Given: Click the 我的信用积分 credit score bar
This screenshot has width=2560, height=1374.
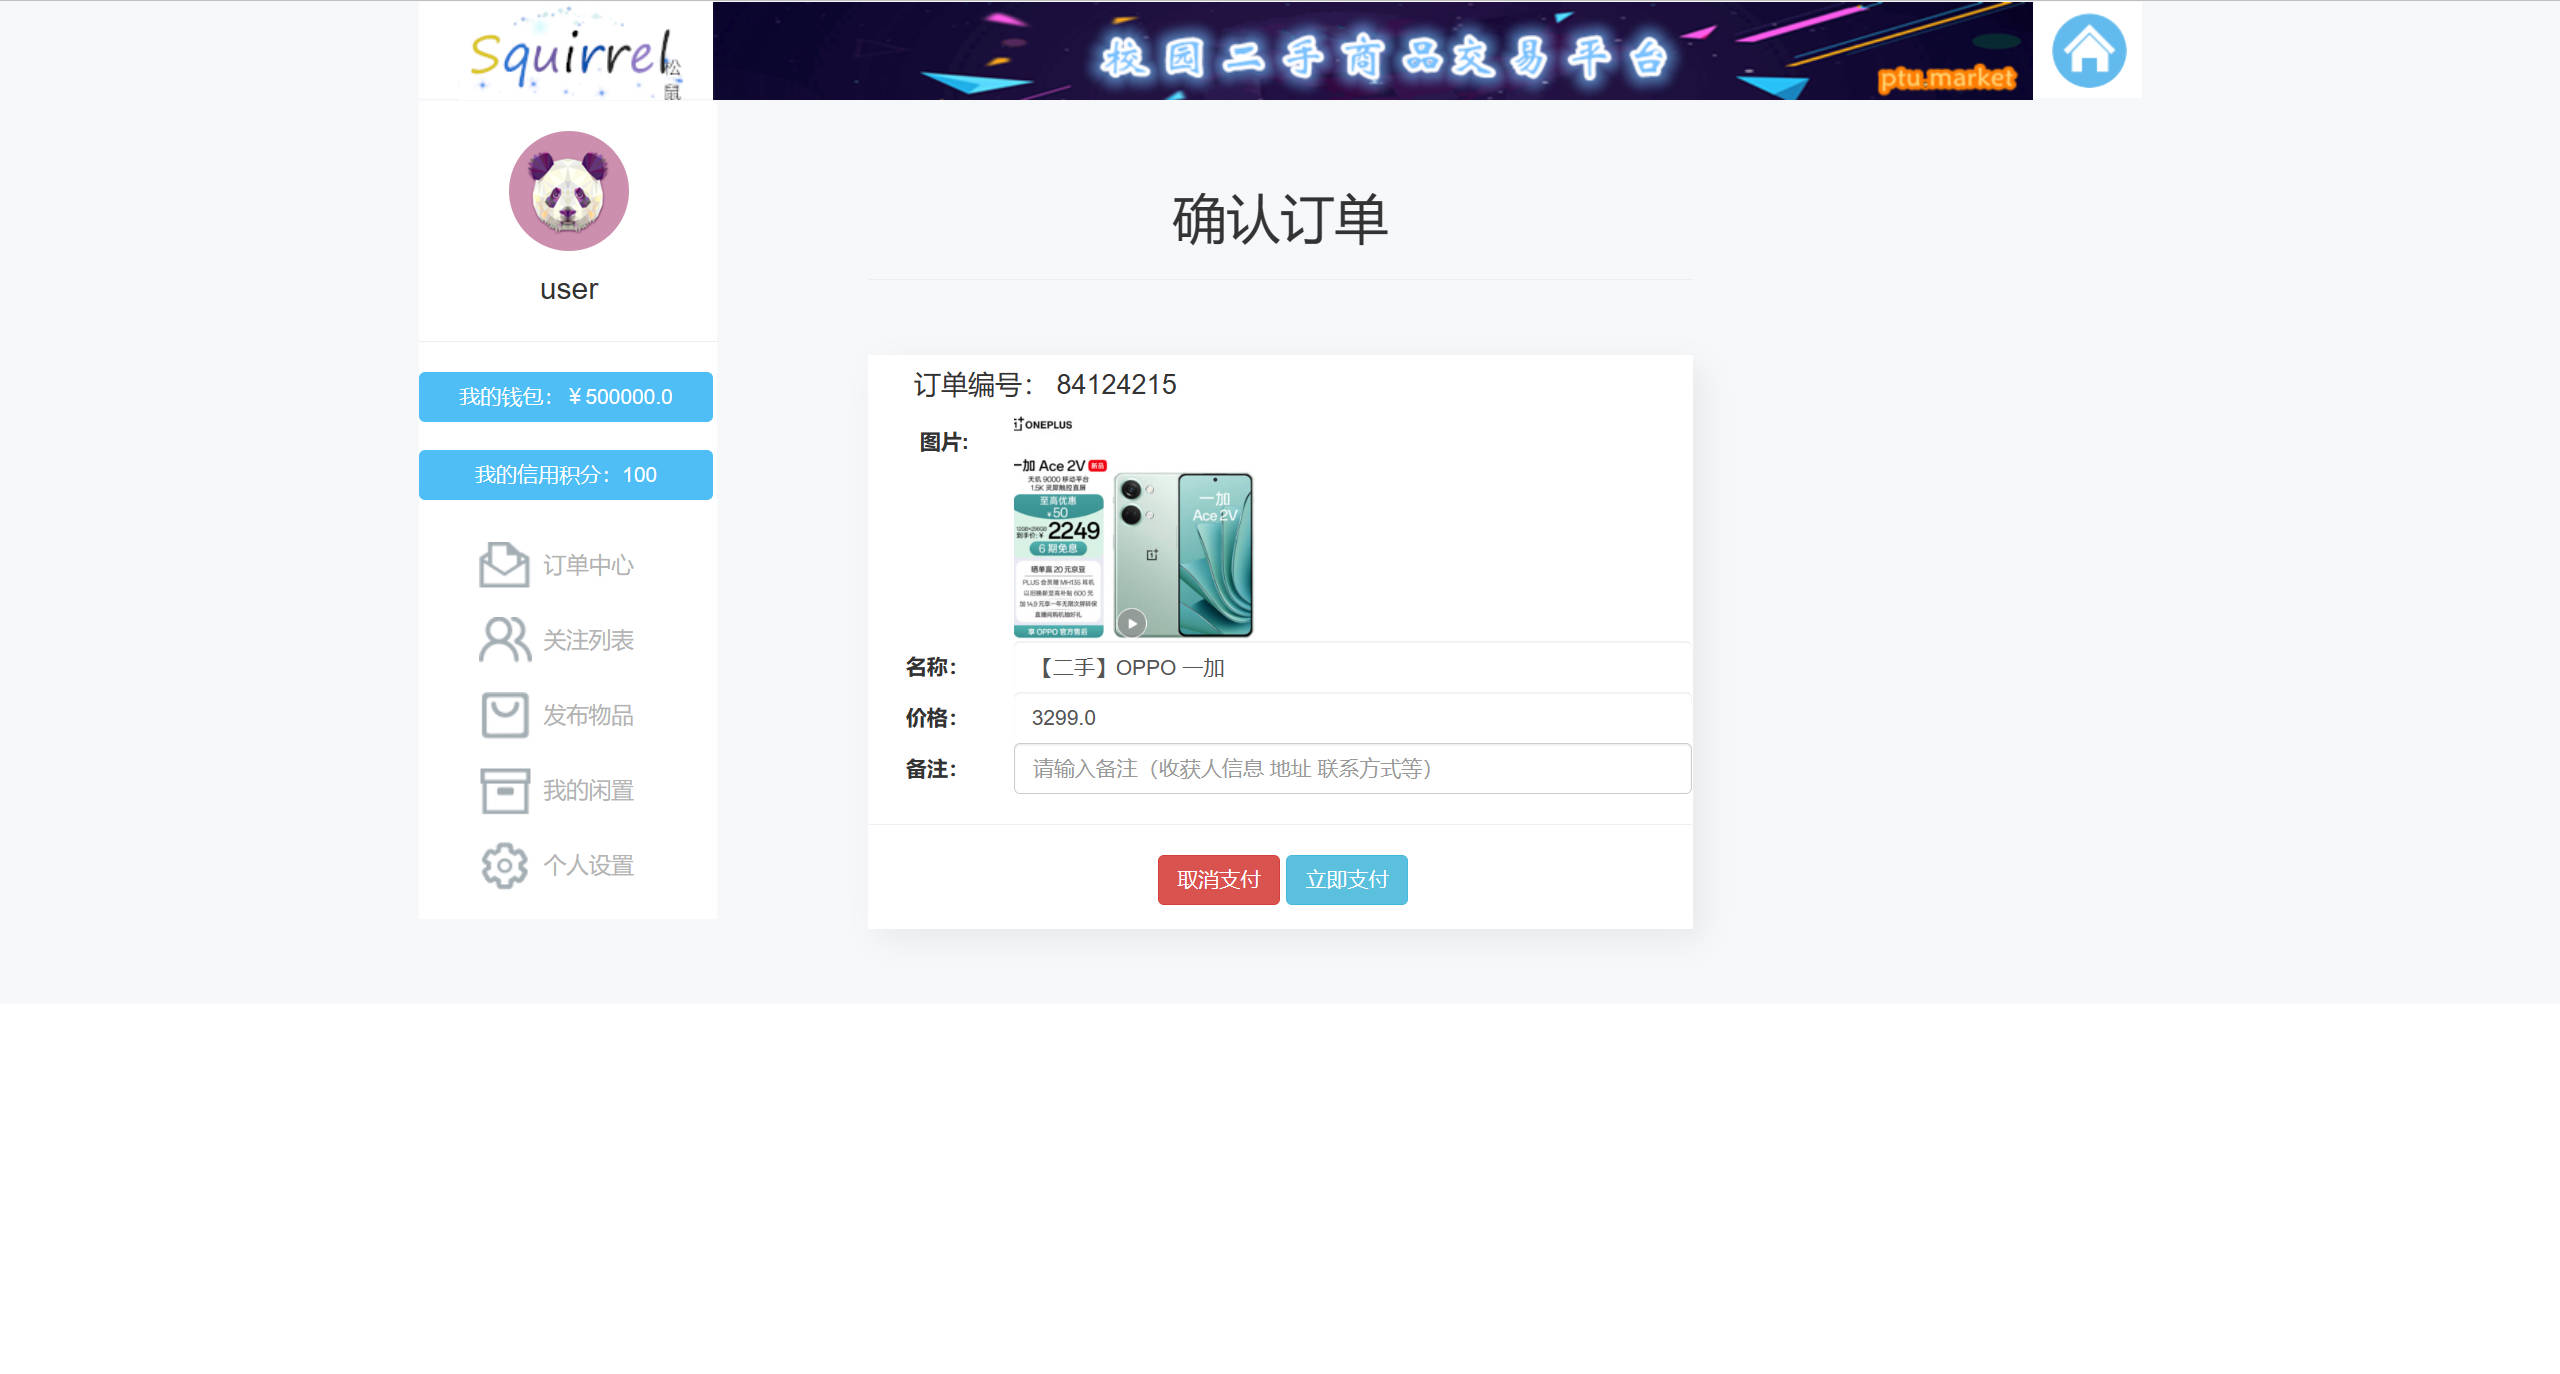Looking at the screenshot, I should tap(566, 475).
